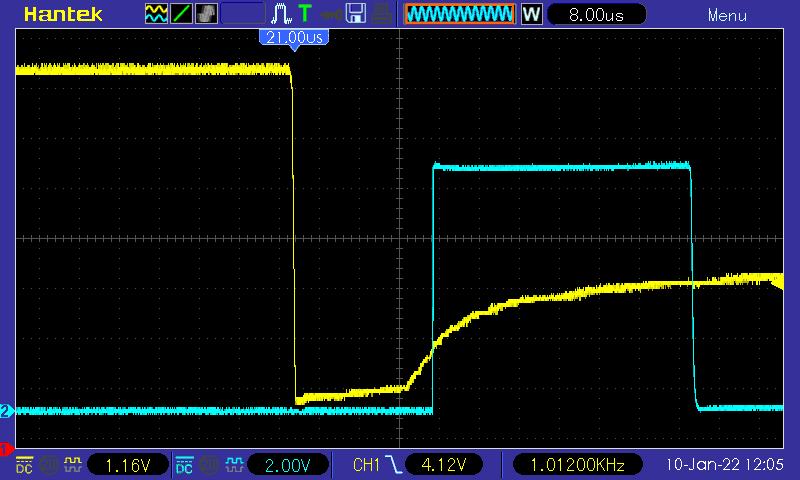
Task: Click the empty status box in top bar
Action: click(243, 14)
